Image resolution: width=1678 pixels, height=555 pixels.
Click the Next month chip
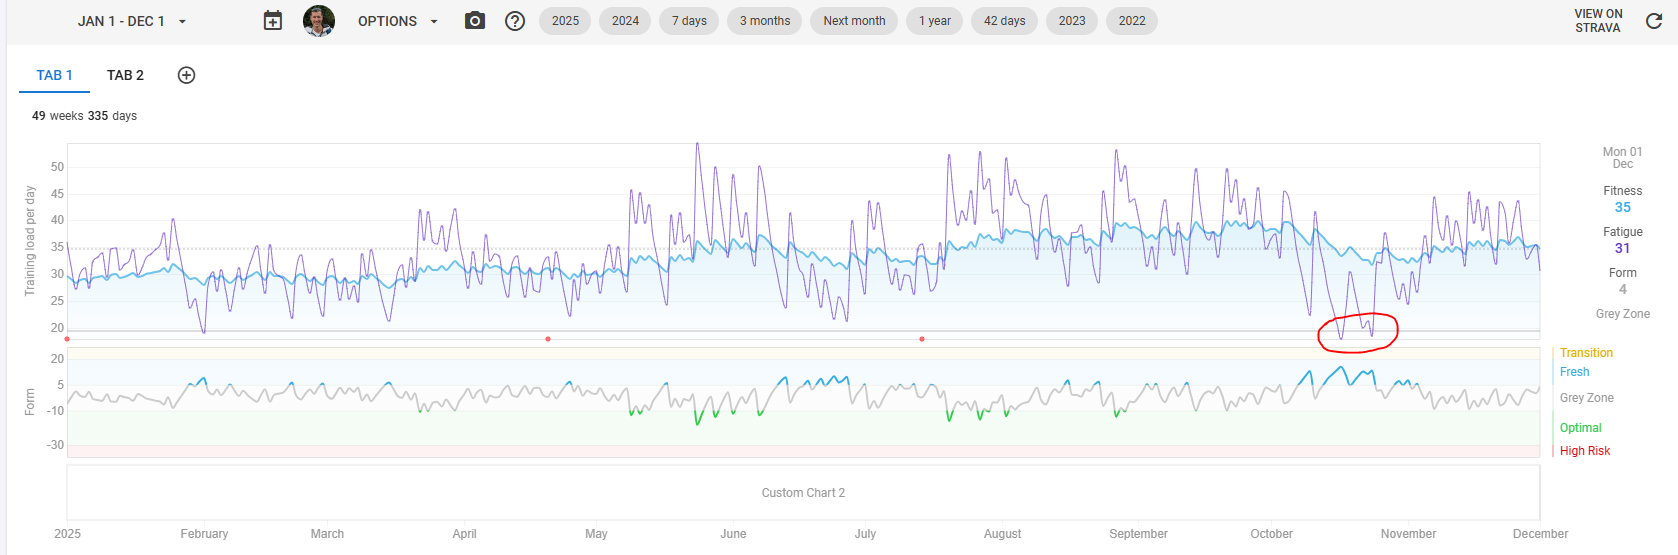(x=854, y=21)
